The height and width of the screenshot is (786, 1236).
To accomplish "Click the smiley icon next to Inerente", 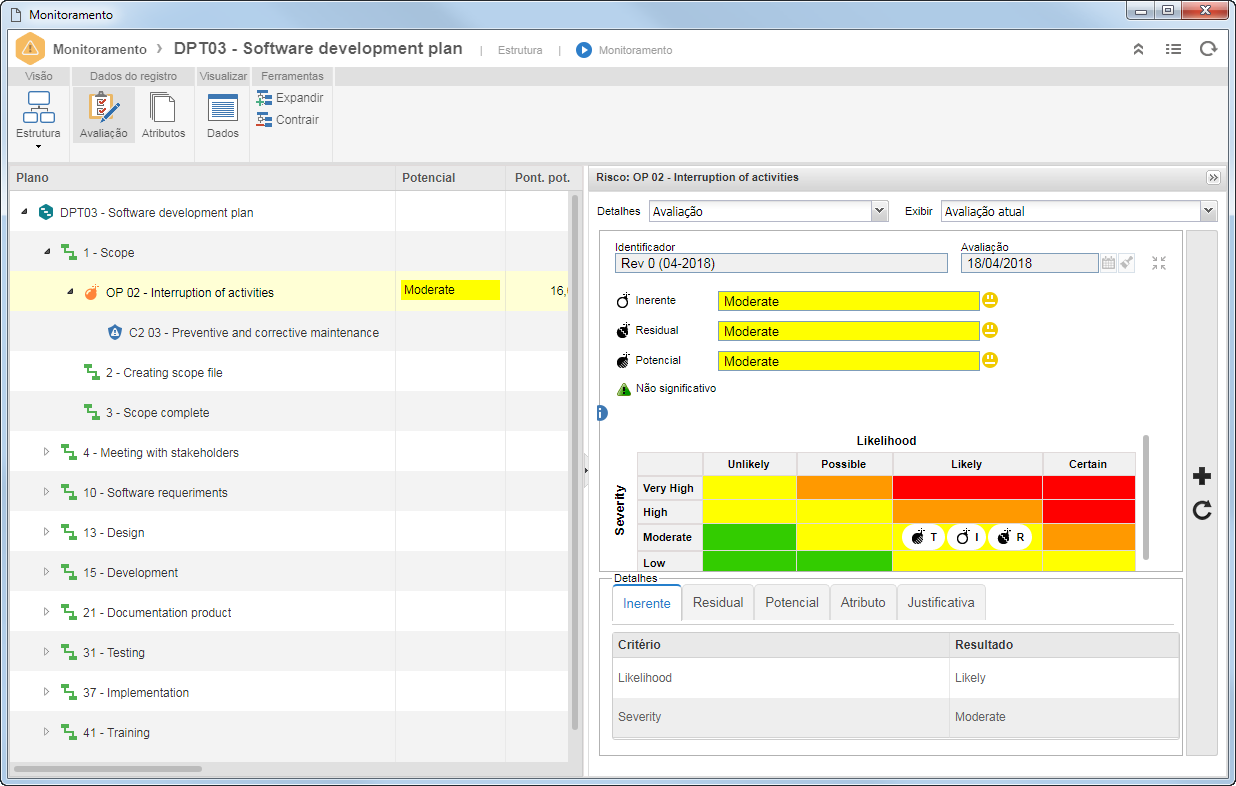I will (990, 300).
